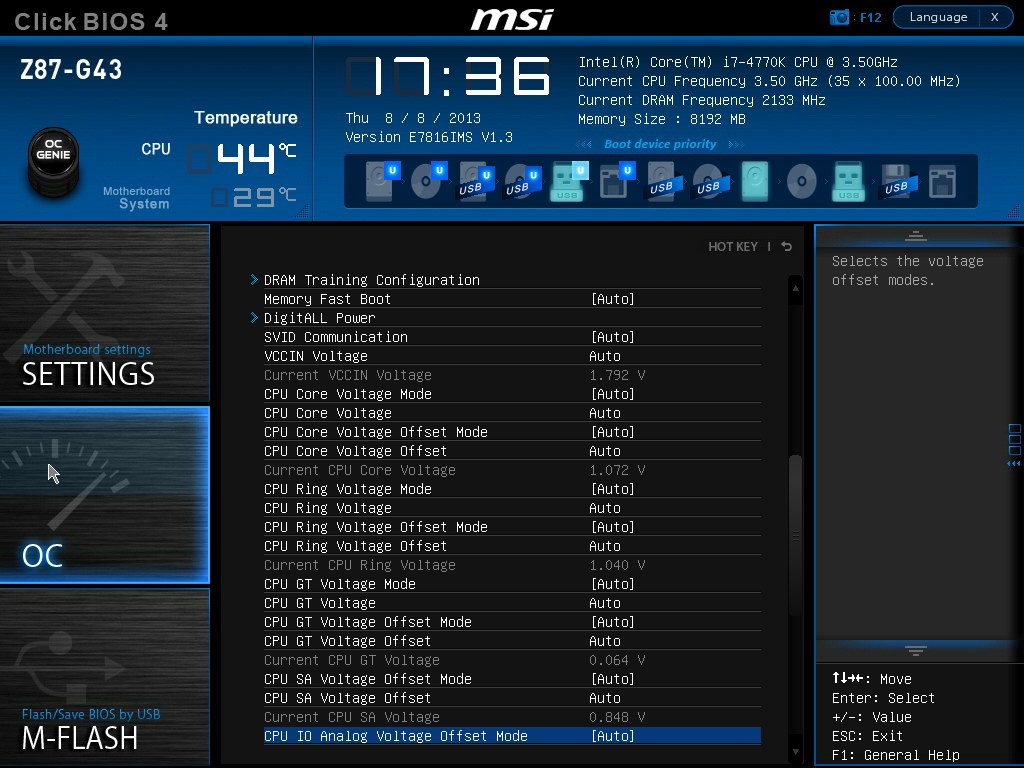The height and width of the screenshot is (768, 1024).
Task: Select the UEFI hard disk boot device icon
Action: 381,181
